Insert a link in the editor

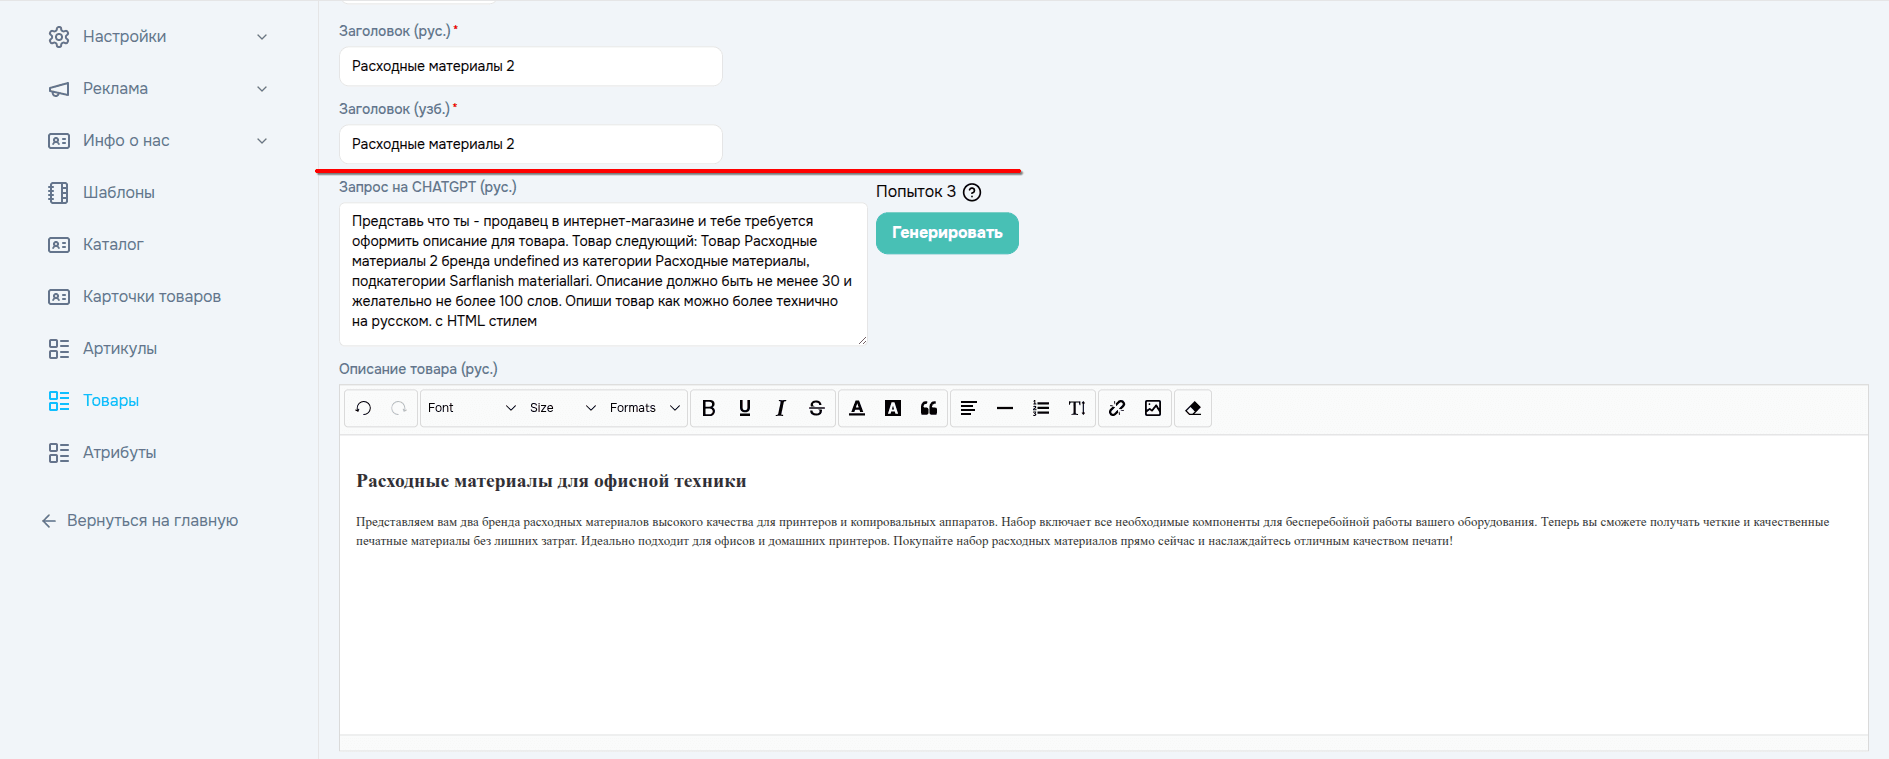1117,408
